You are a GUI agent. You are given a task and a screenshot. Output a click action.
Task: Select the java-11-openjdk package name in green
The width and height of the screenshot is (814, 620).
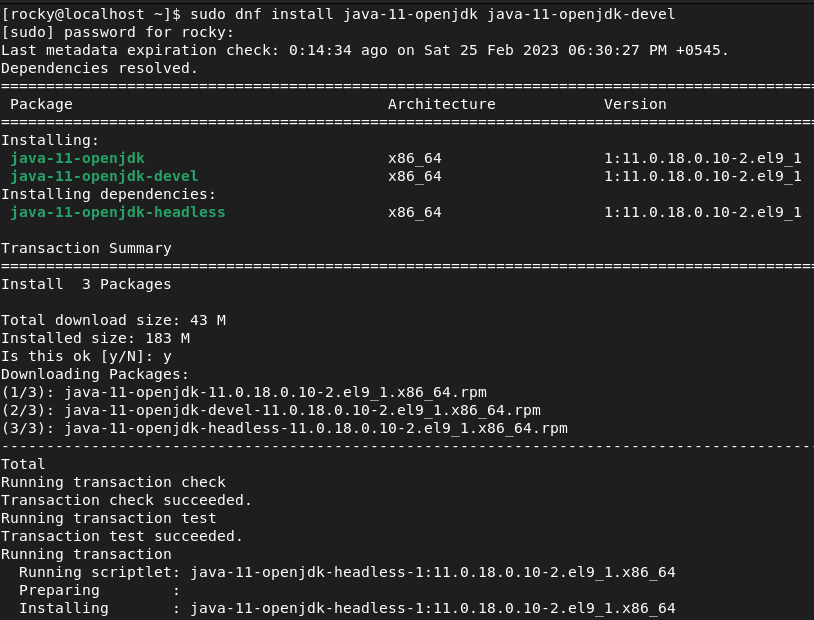coord(76,158)
